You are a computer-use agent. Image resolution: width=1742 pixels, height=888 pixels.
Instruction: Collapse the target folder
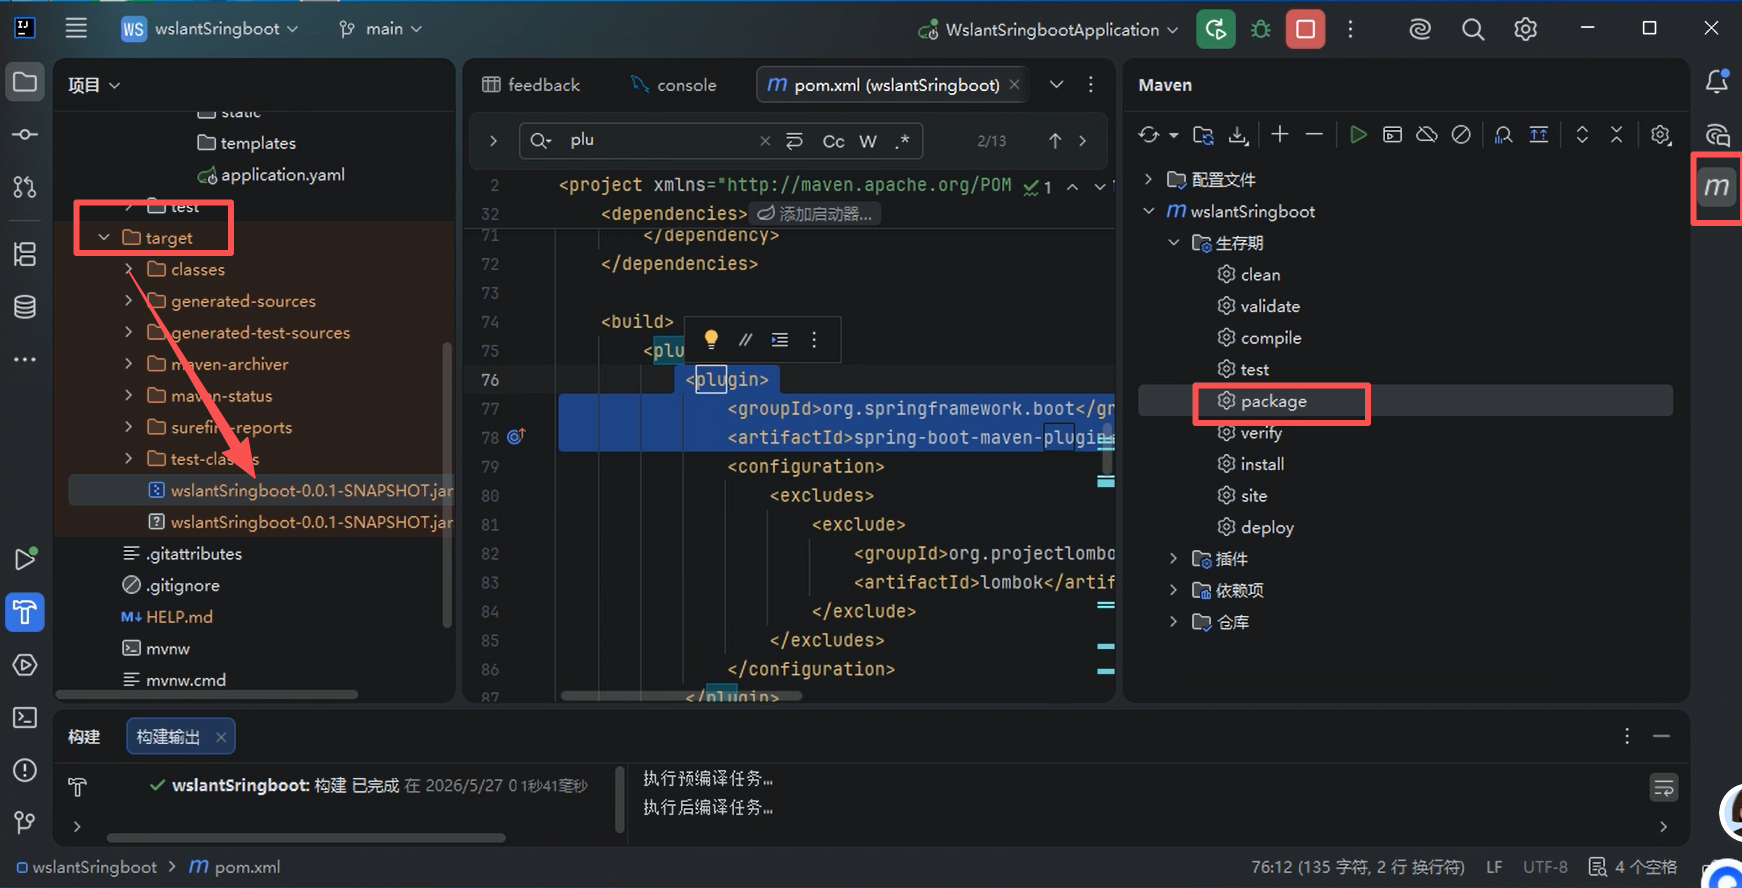pyautogui.click(x=104, y=237)
